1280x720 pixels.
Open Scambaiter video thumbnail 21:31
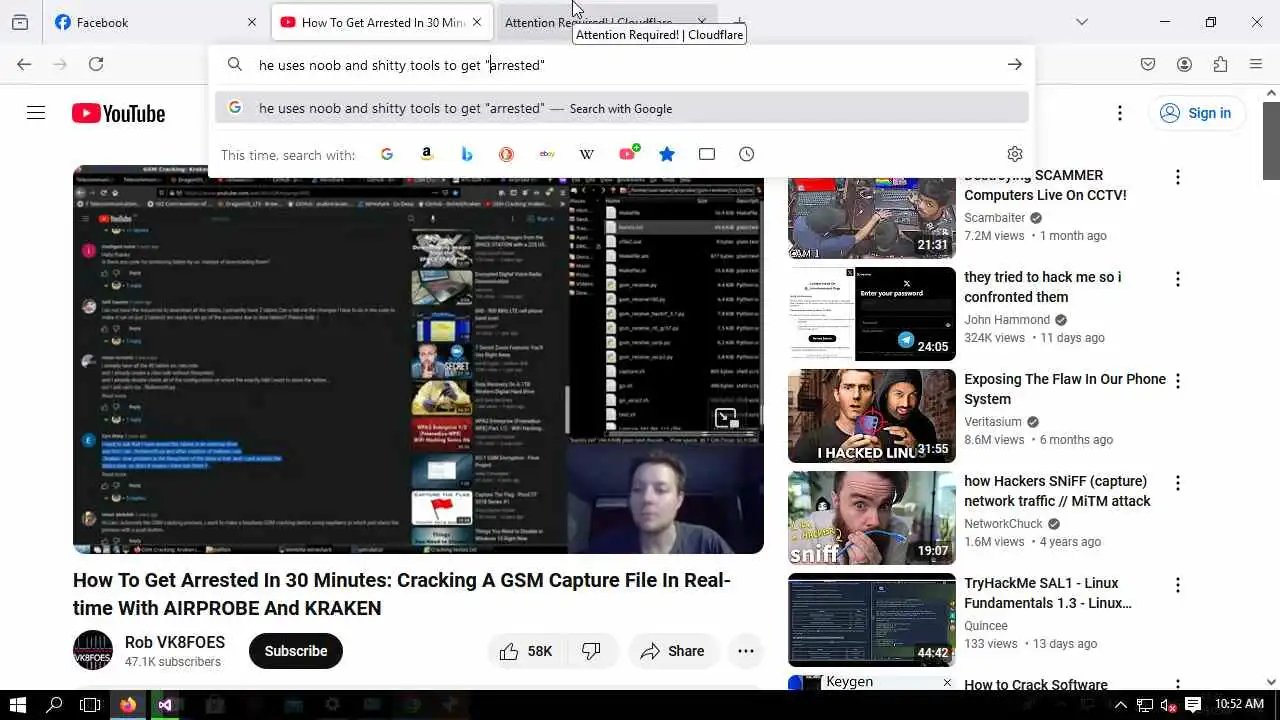[x=872, y=218]
